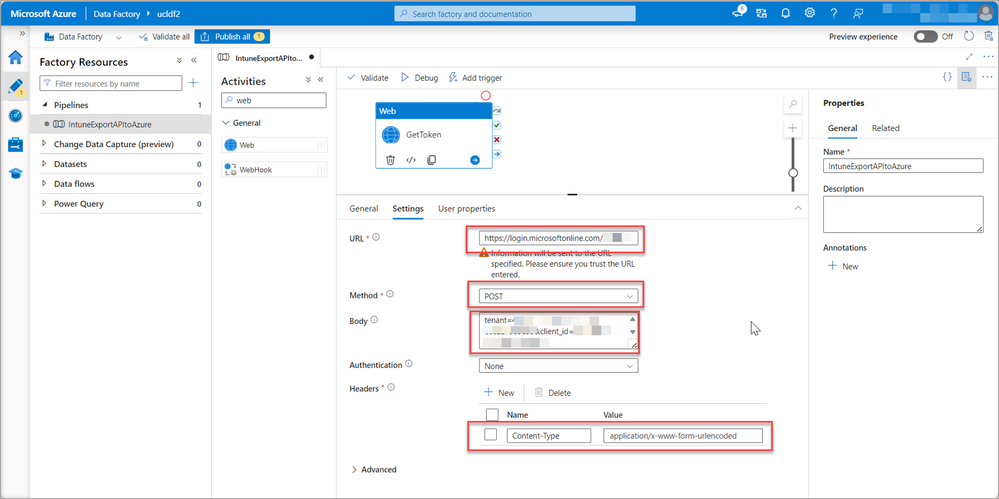This screenshot has height=499, width=999.
Task: Click Add trigger button
Action: pyautogui.click(x=475, y=78)
